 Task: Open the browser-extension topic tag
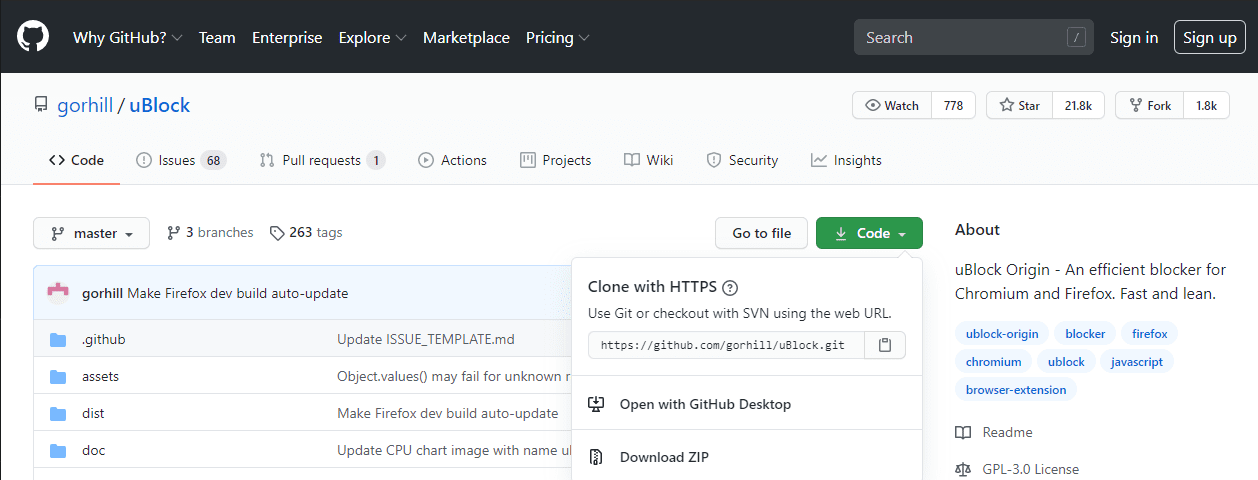[1016, 389]
